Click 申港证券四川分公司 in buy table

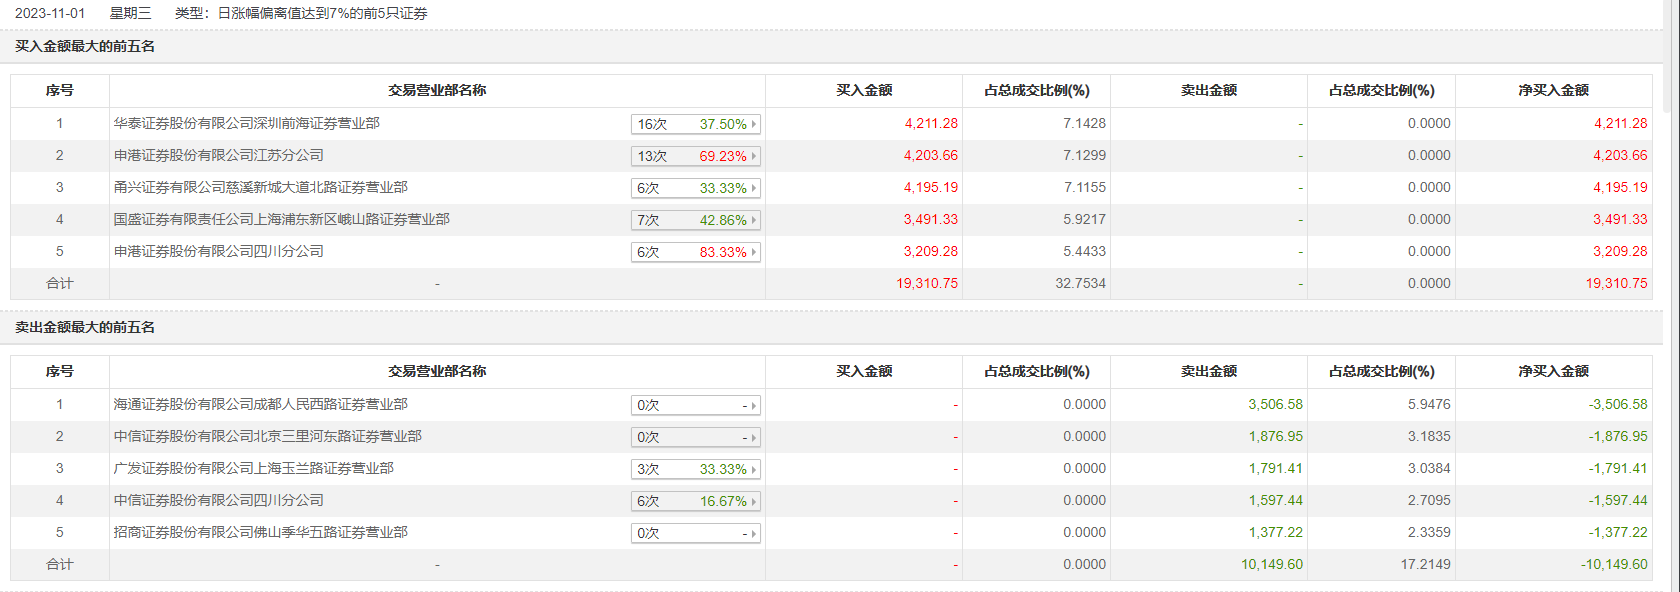click(x=218, y=252)
